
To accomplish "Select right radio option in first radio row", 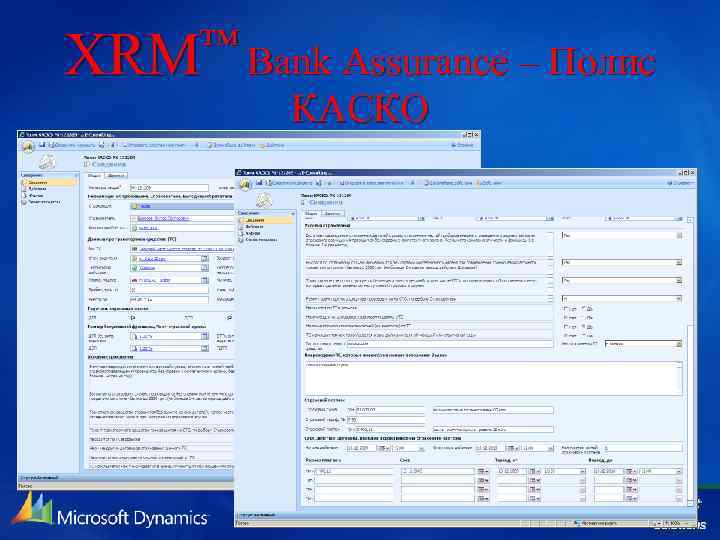I will pyautogui.click(x=584, y=309).
